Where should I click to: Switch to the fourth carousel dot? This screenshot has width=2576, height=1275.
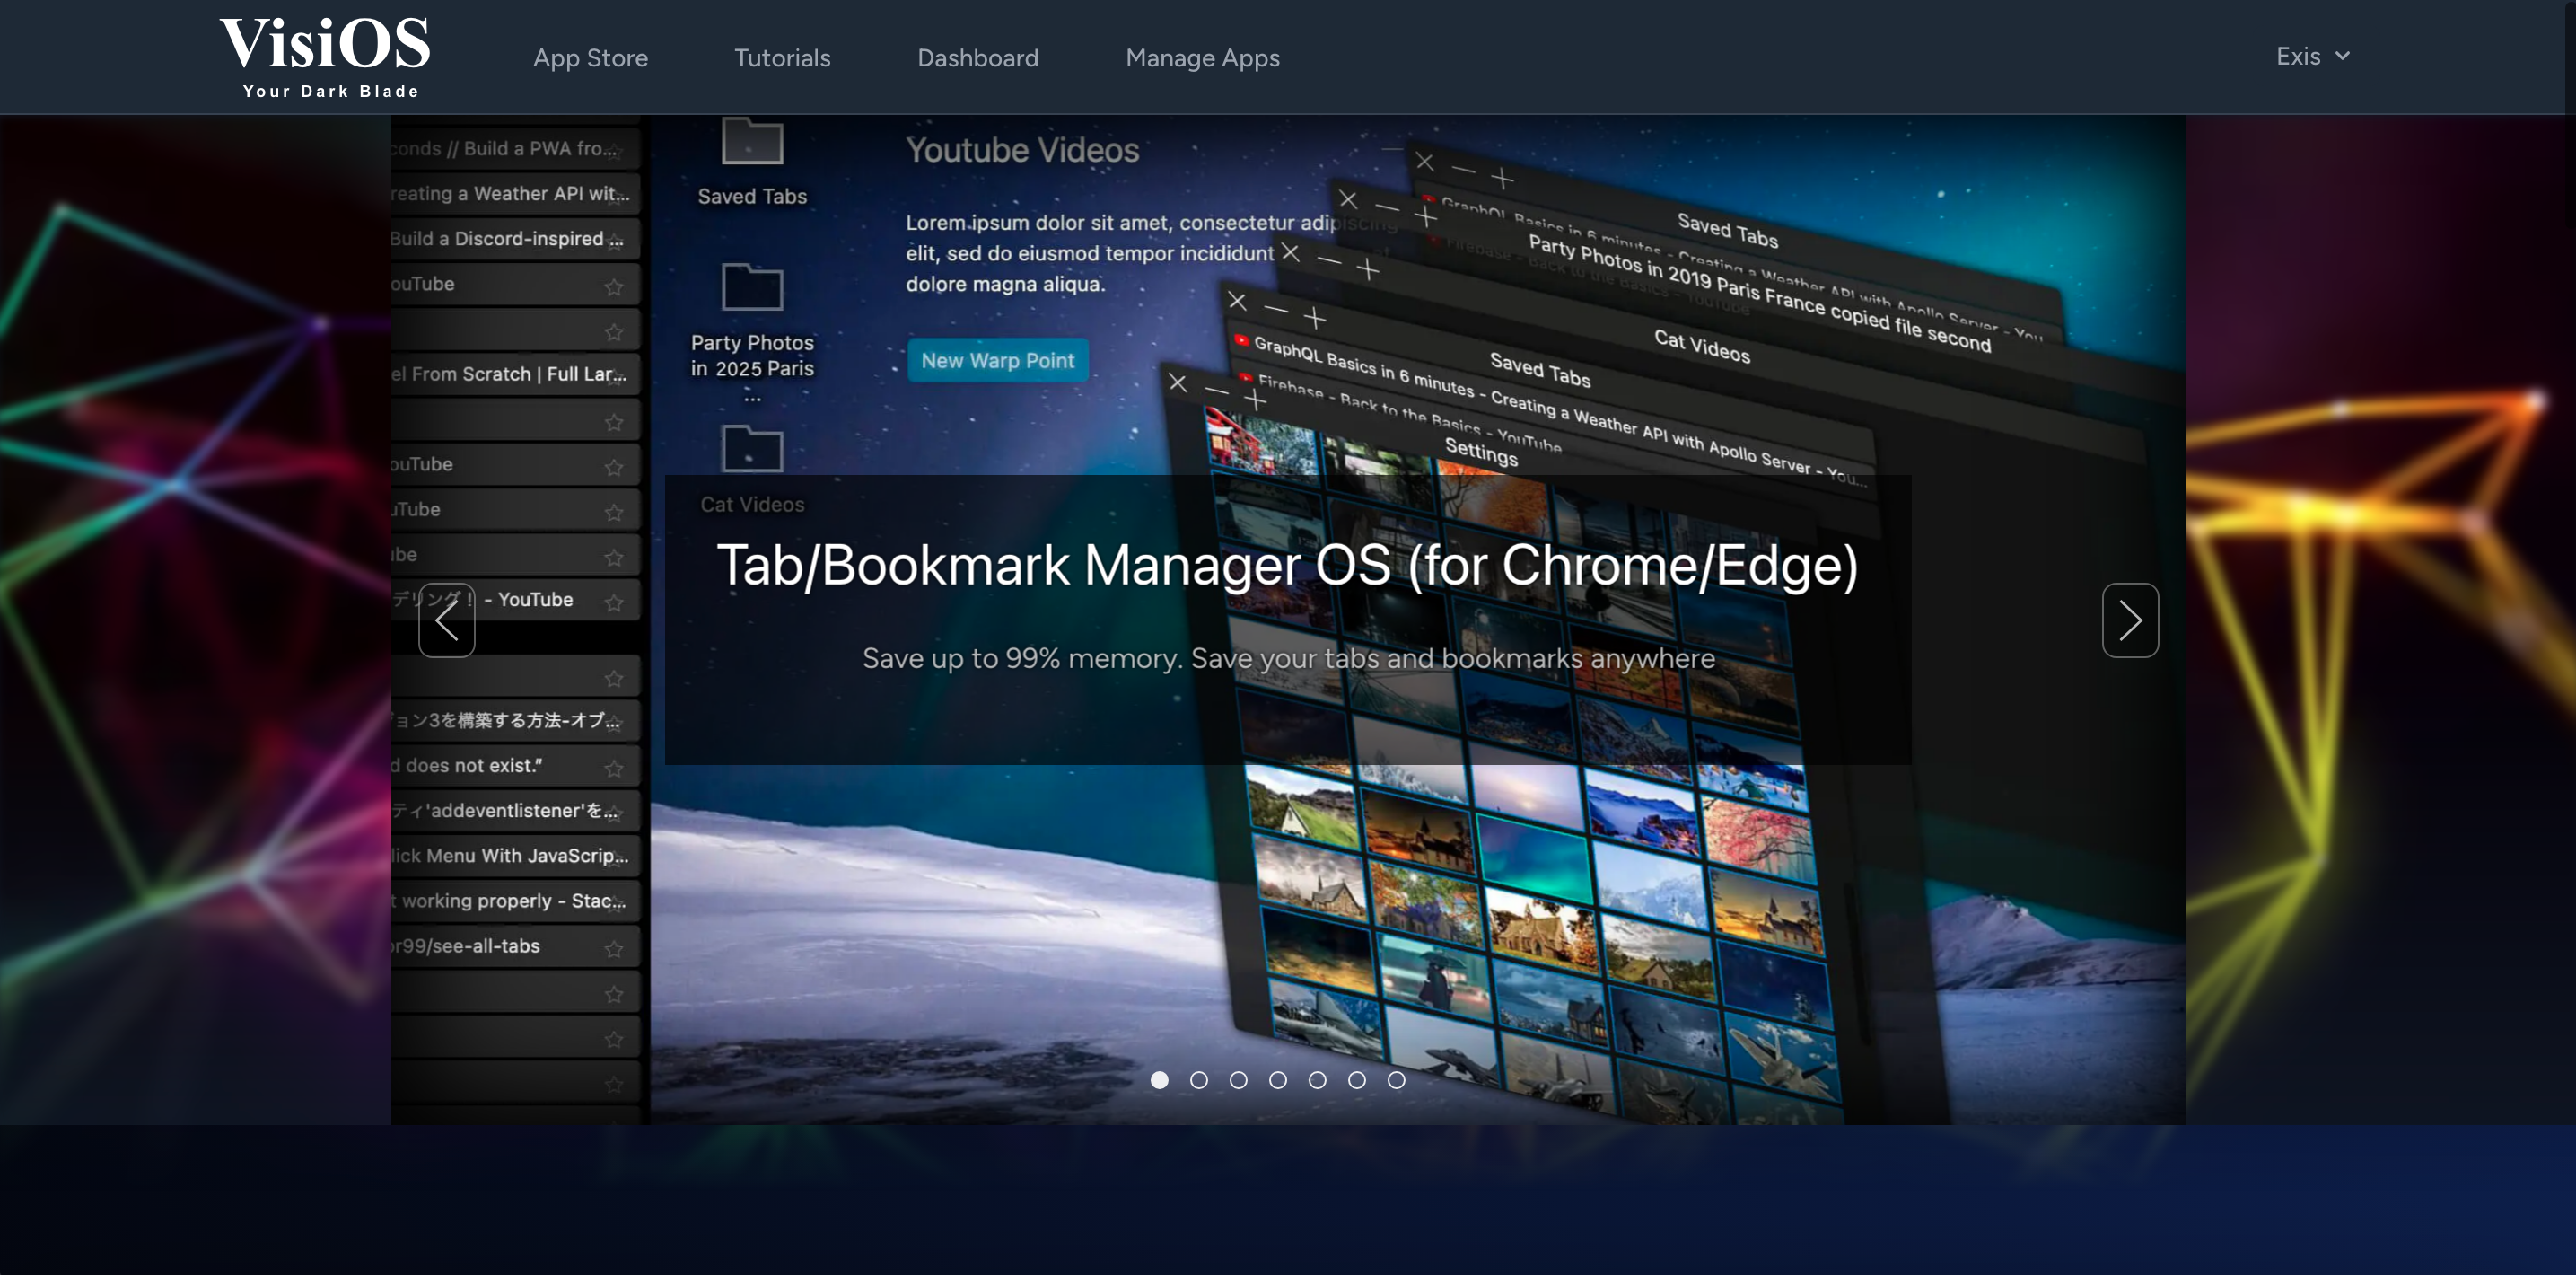pyautogui.click(x=1278, y=1079)
